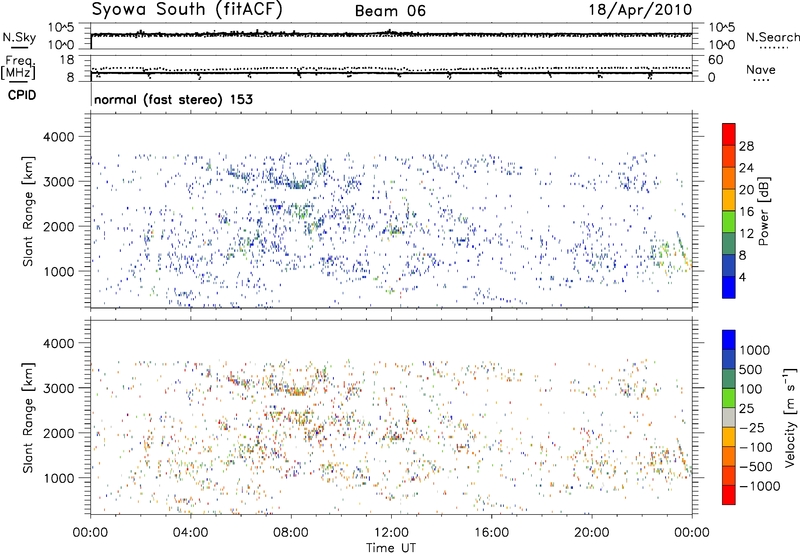Click the '60' tick on the Nave axis
Image resolution: width=800 pixels, height=554 pixels.
point(716,60)
